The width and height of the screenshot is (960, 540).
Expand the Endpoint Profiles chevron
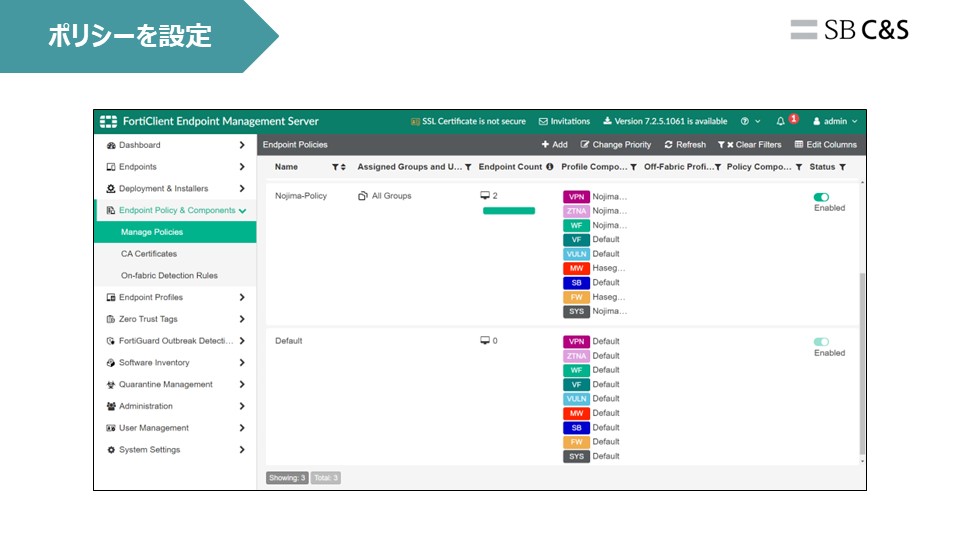(242, 297)
